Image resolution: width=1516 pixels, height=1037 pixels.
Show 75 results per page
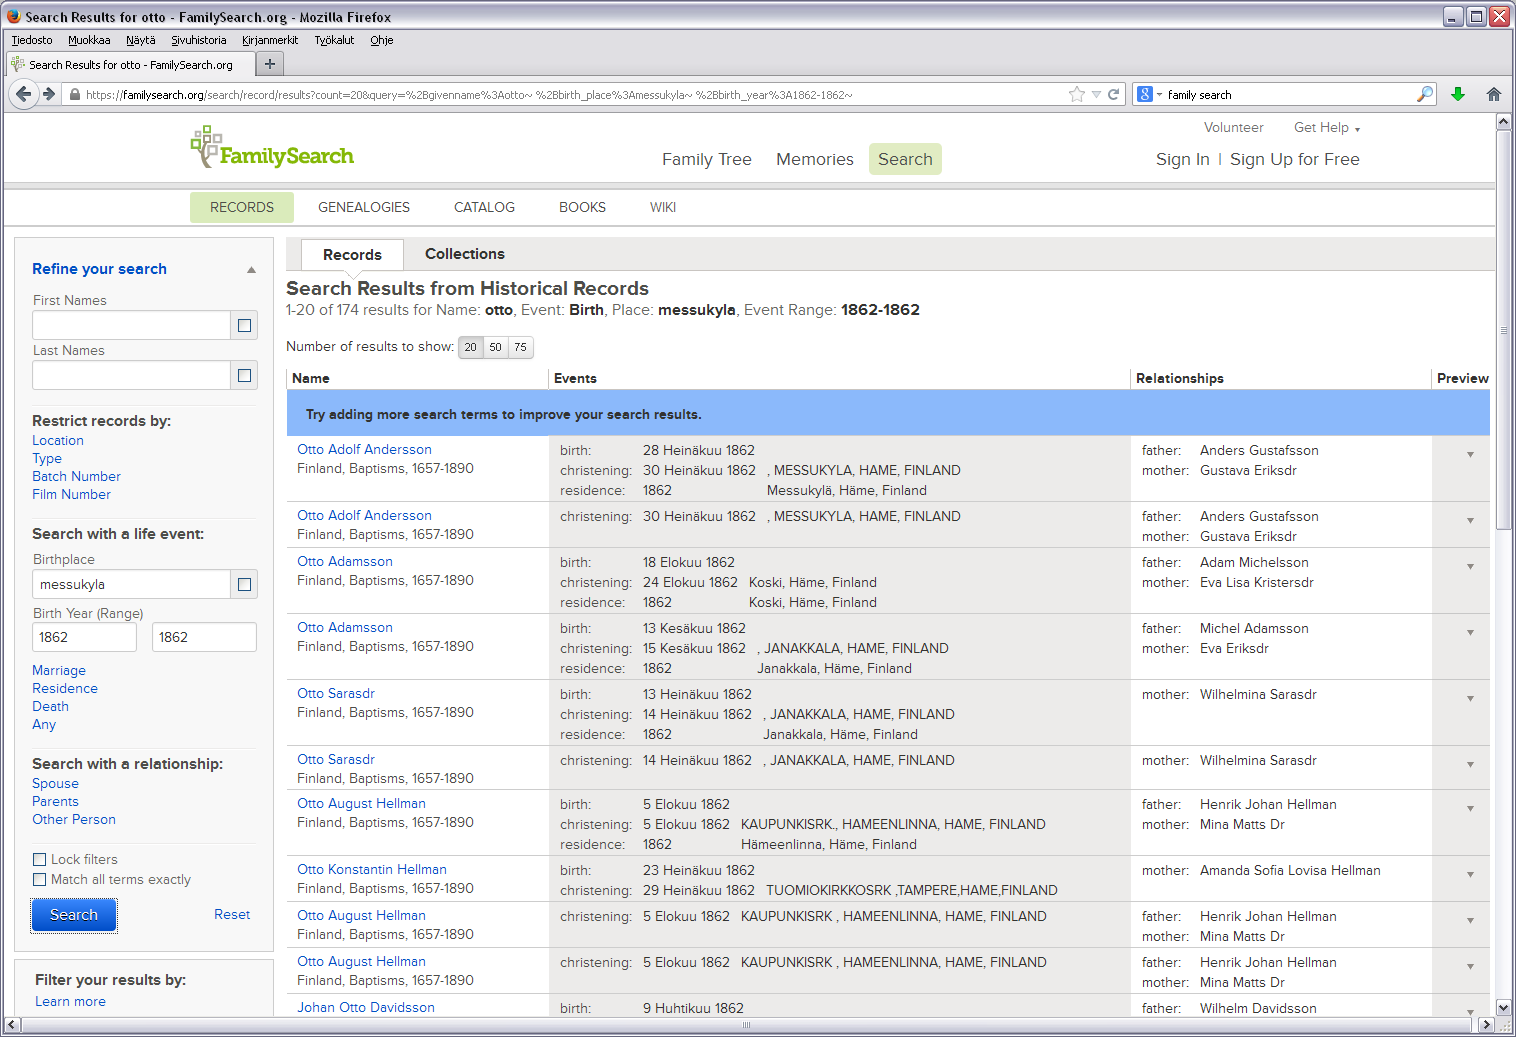521,347
